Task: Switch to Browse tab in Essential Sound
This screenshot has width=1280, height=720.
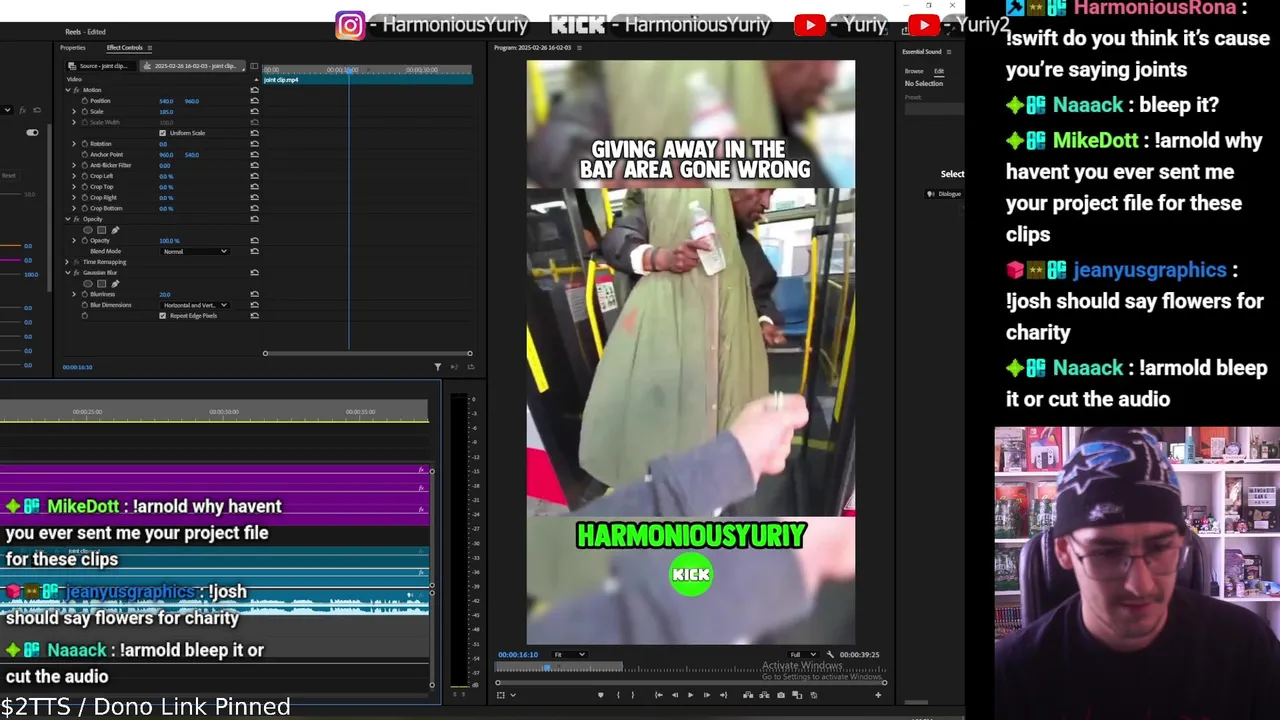Action: [914, 71]
